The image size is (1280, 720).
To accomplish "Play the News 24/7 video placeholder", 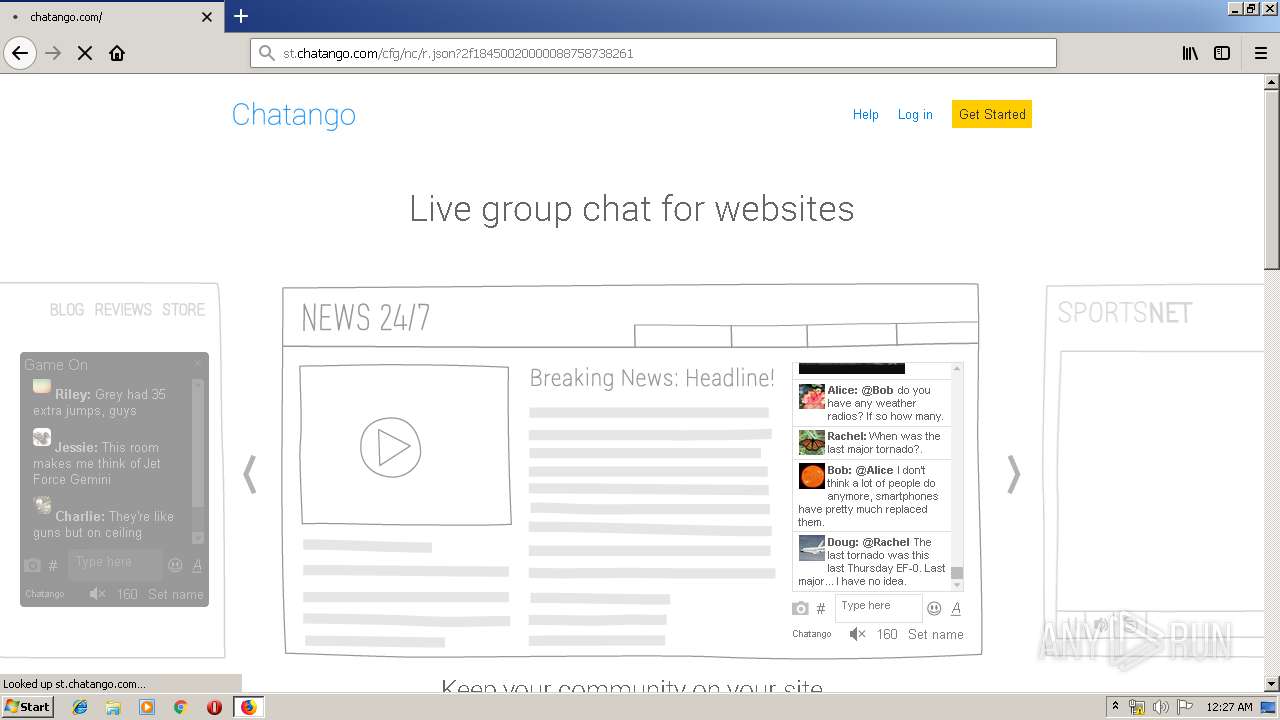I will click(x=390, y=447).
